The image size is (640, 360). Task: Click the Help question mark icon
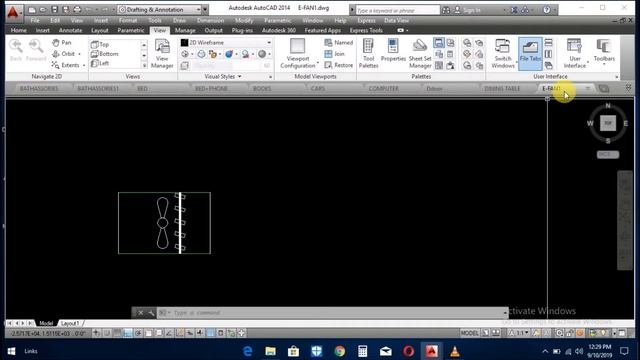click(x=547, y=10)
